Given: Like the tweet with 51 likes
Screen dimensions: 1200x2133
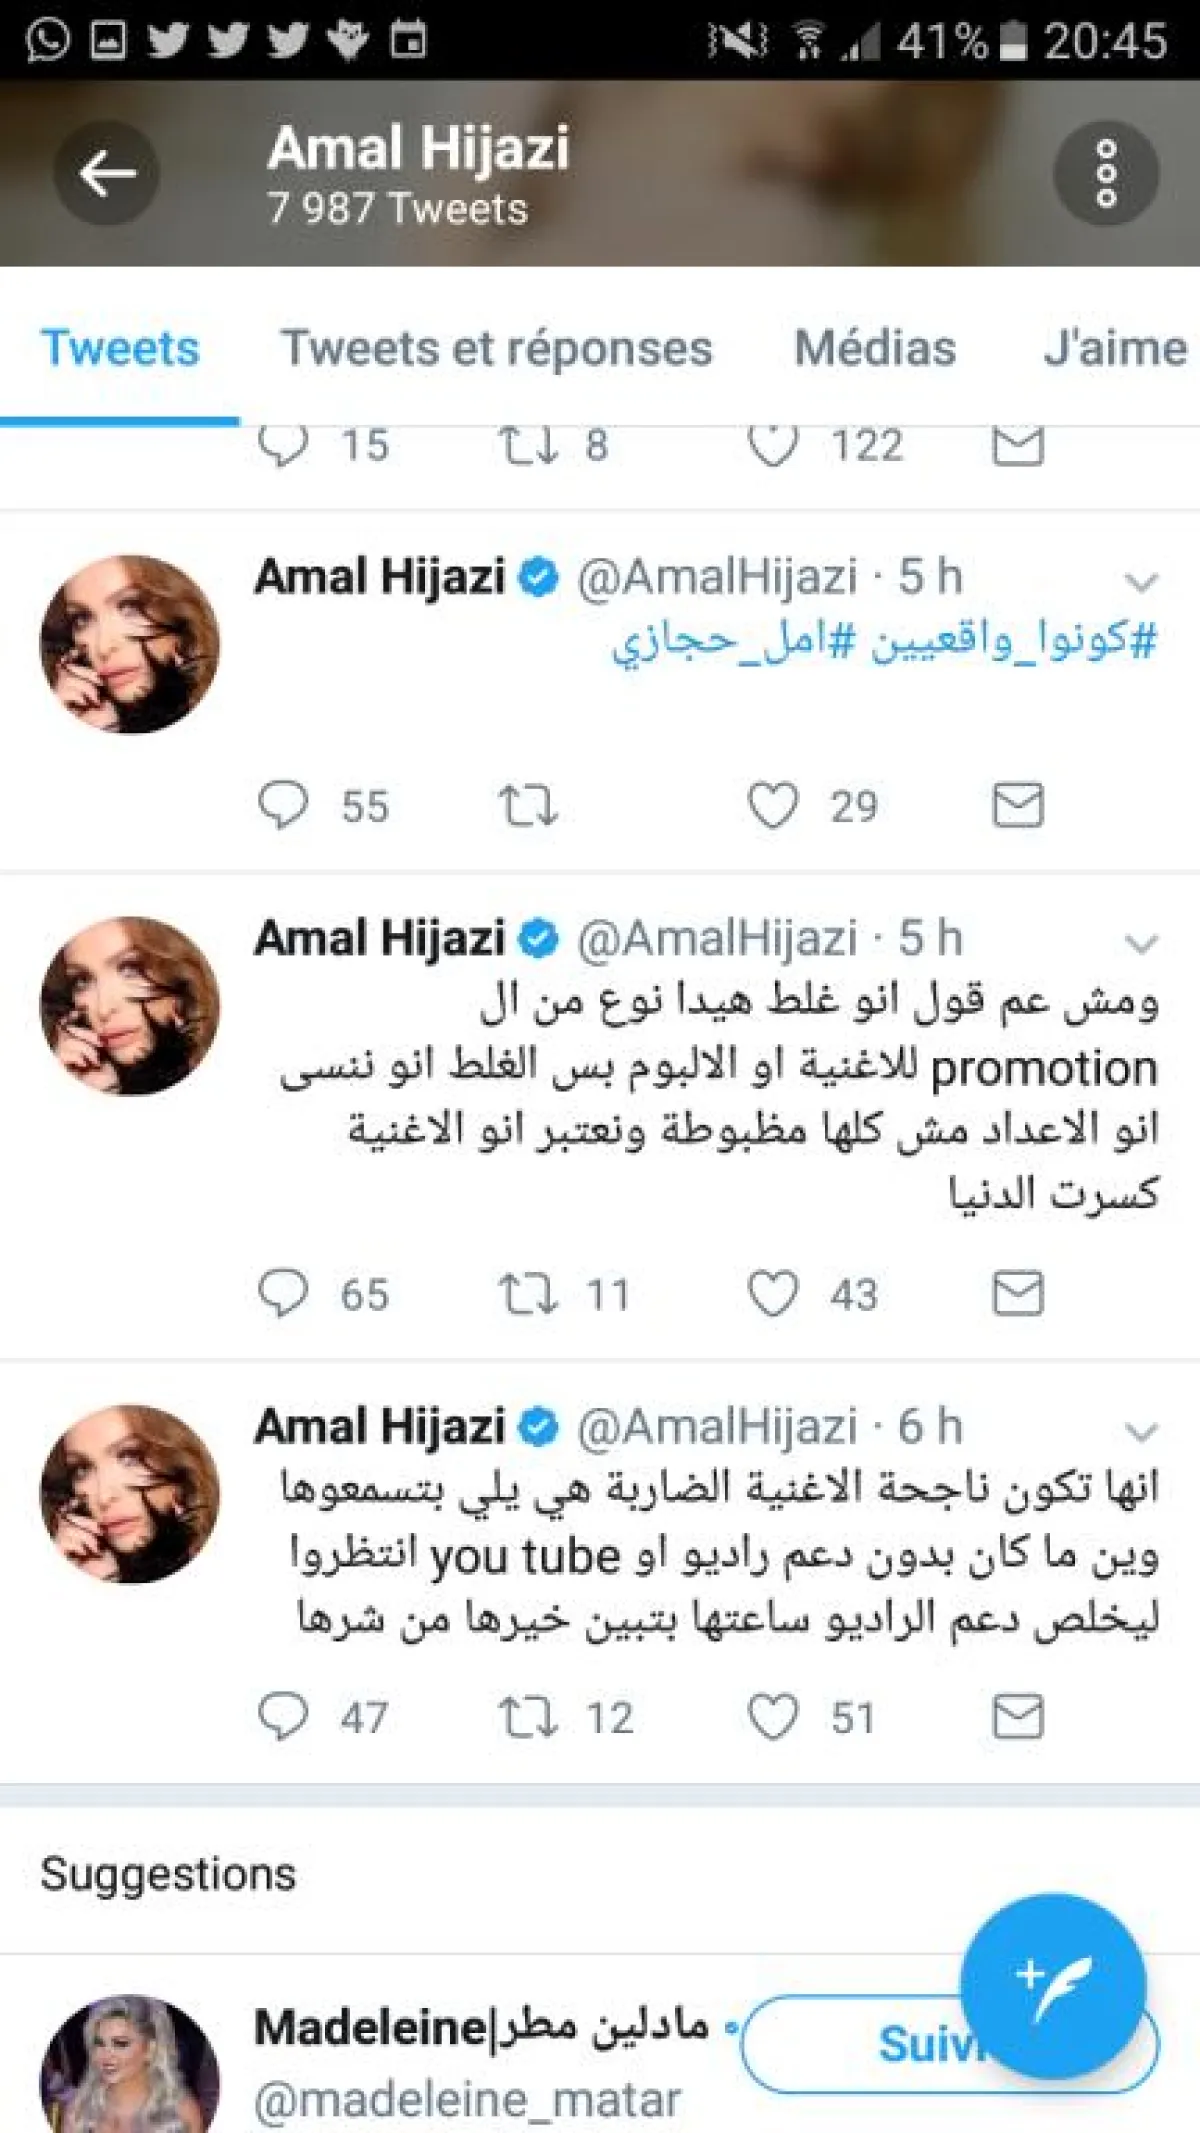Looking at the screenshot, I should point(773,1717).
